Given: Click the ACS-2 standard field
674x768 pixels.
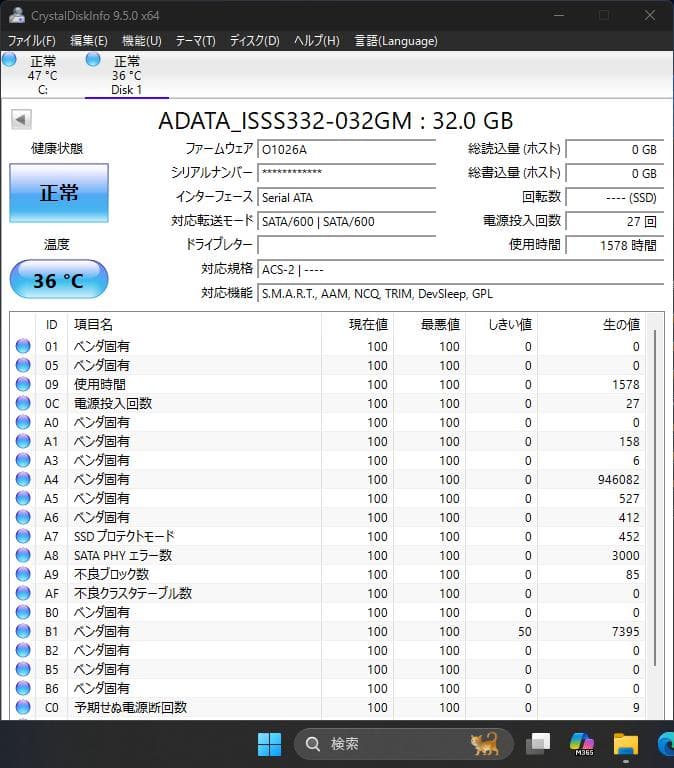Looking at the screenshot, I should click(x=460, y=269).
